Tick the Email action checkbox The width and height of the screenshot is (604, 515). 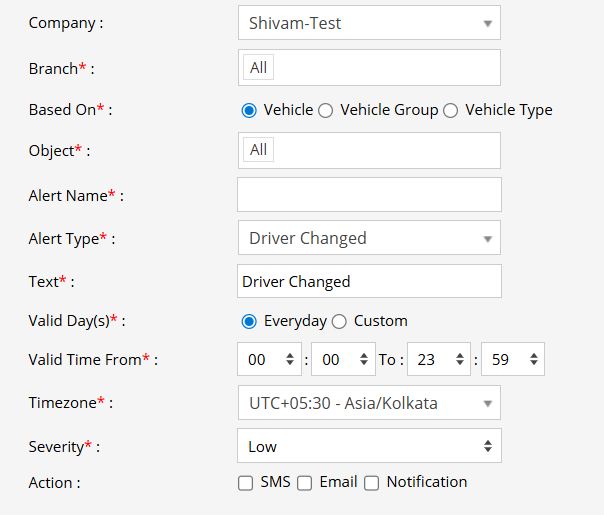tap(305, 483)
